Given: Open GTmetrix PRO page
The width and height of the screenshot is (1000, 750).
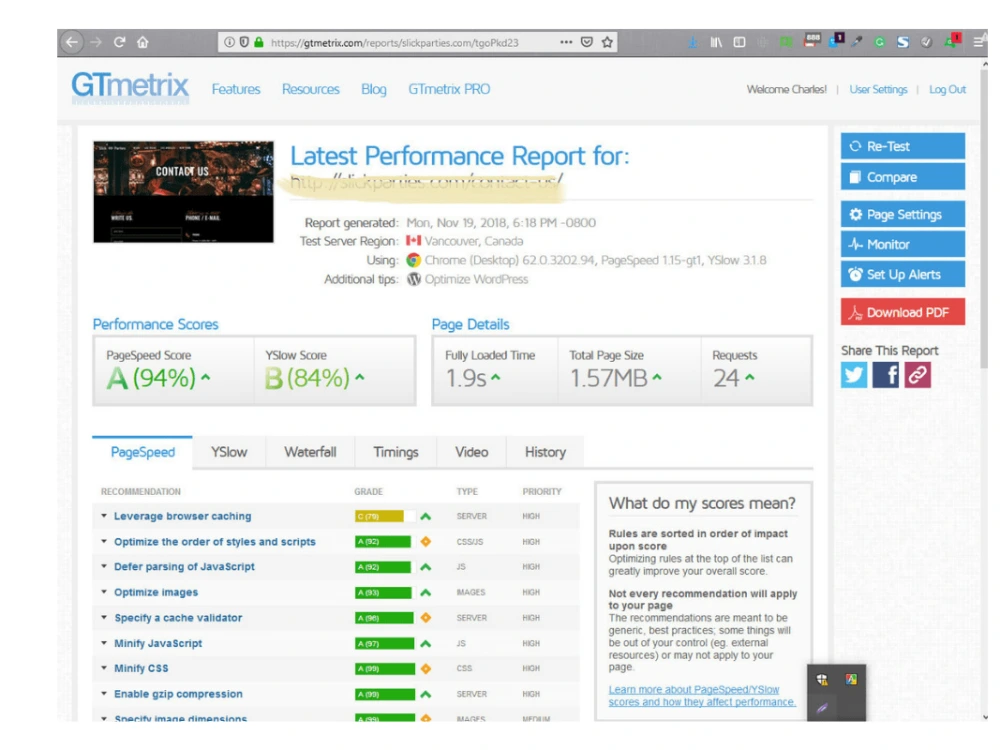Looking at the screenshot, I should 449,89.
